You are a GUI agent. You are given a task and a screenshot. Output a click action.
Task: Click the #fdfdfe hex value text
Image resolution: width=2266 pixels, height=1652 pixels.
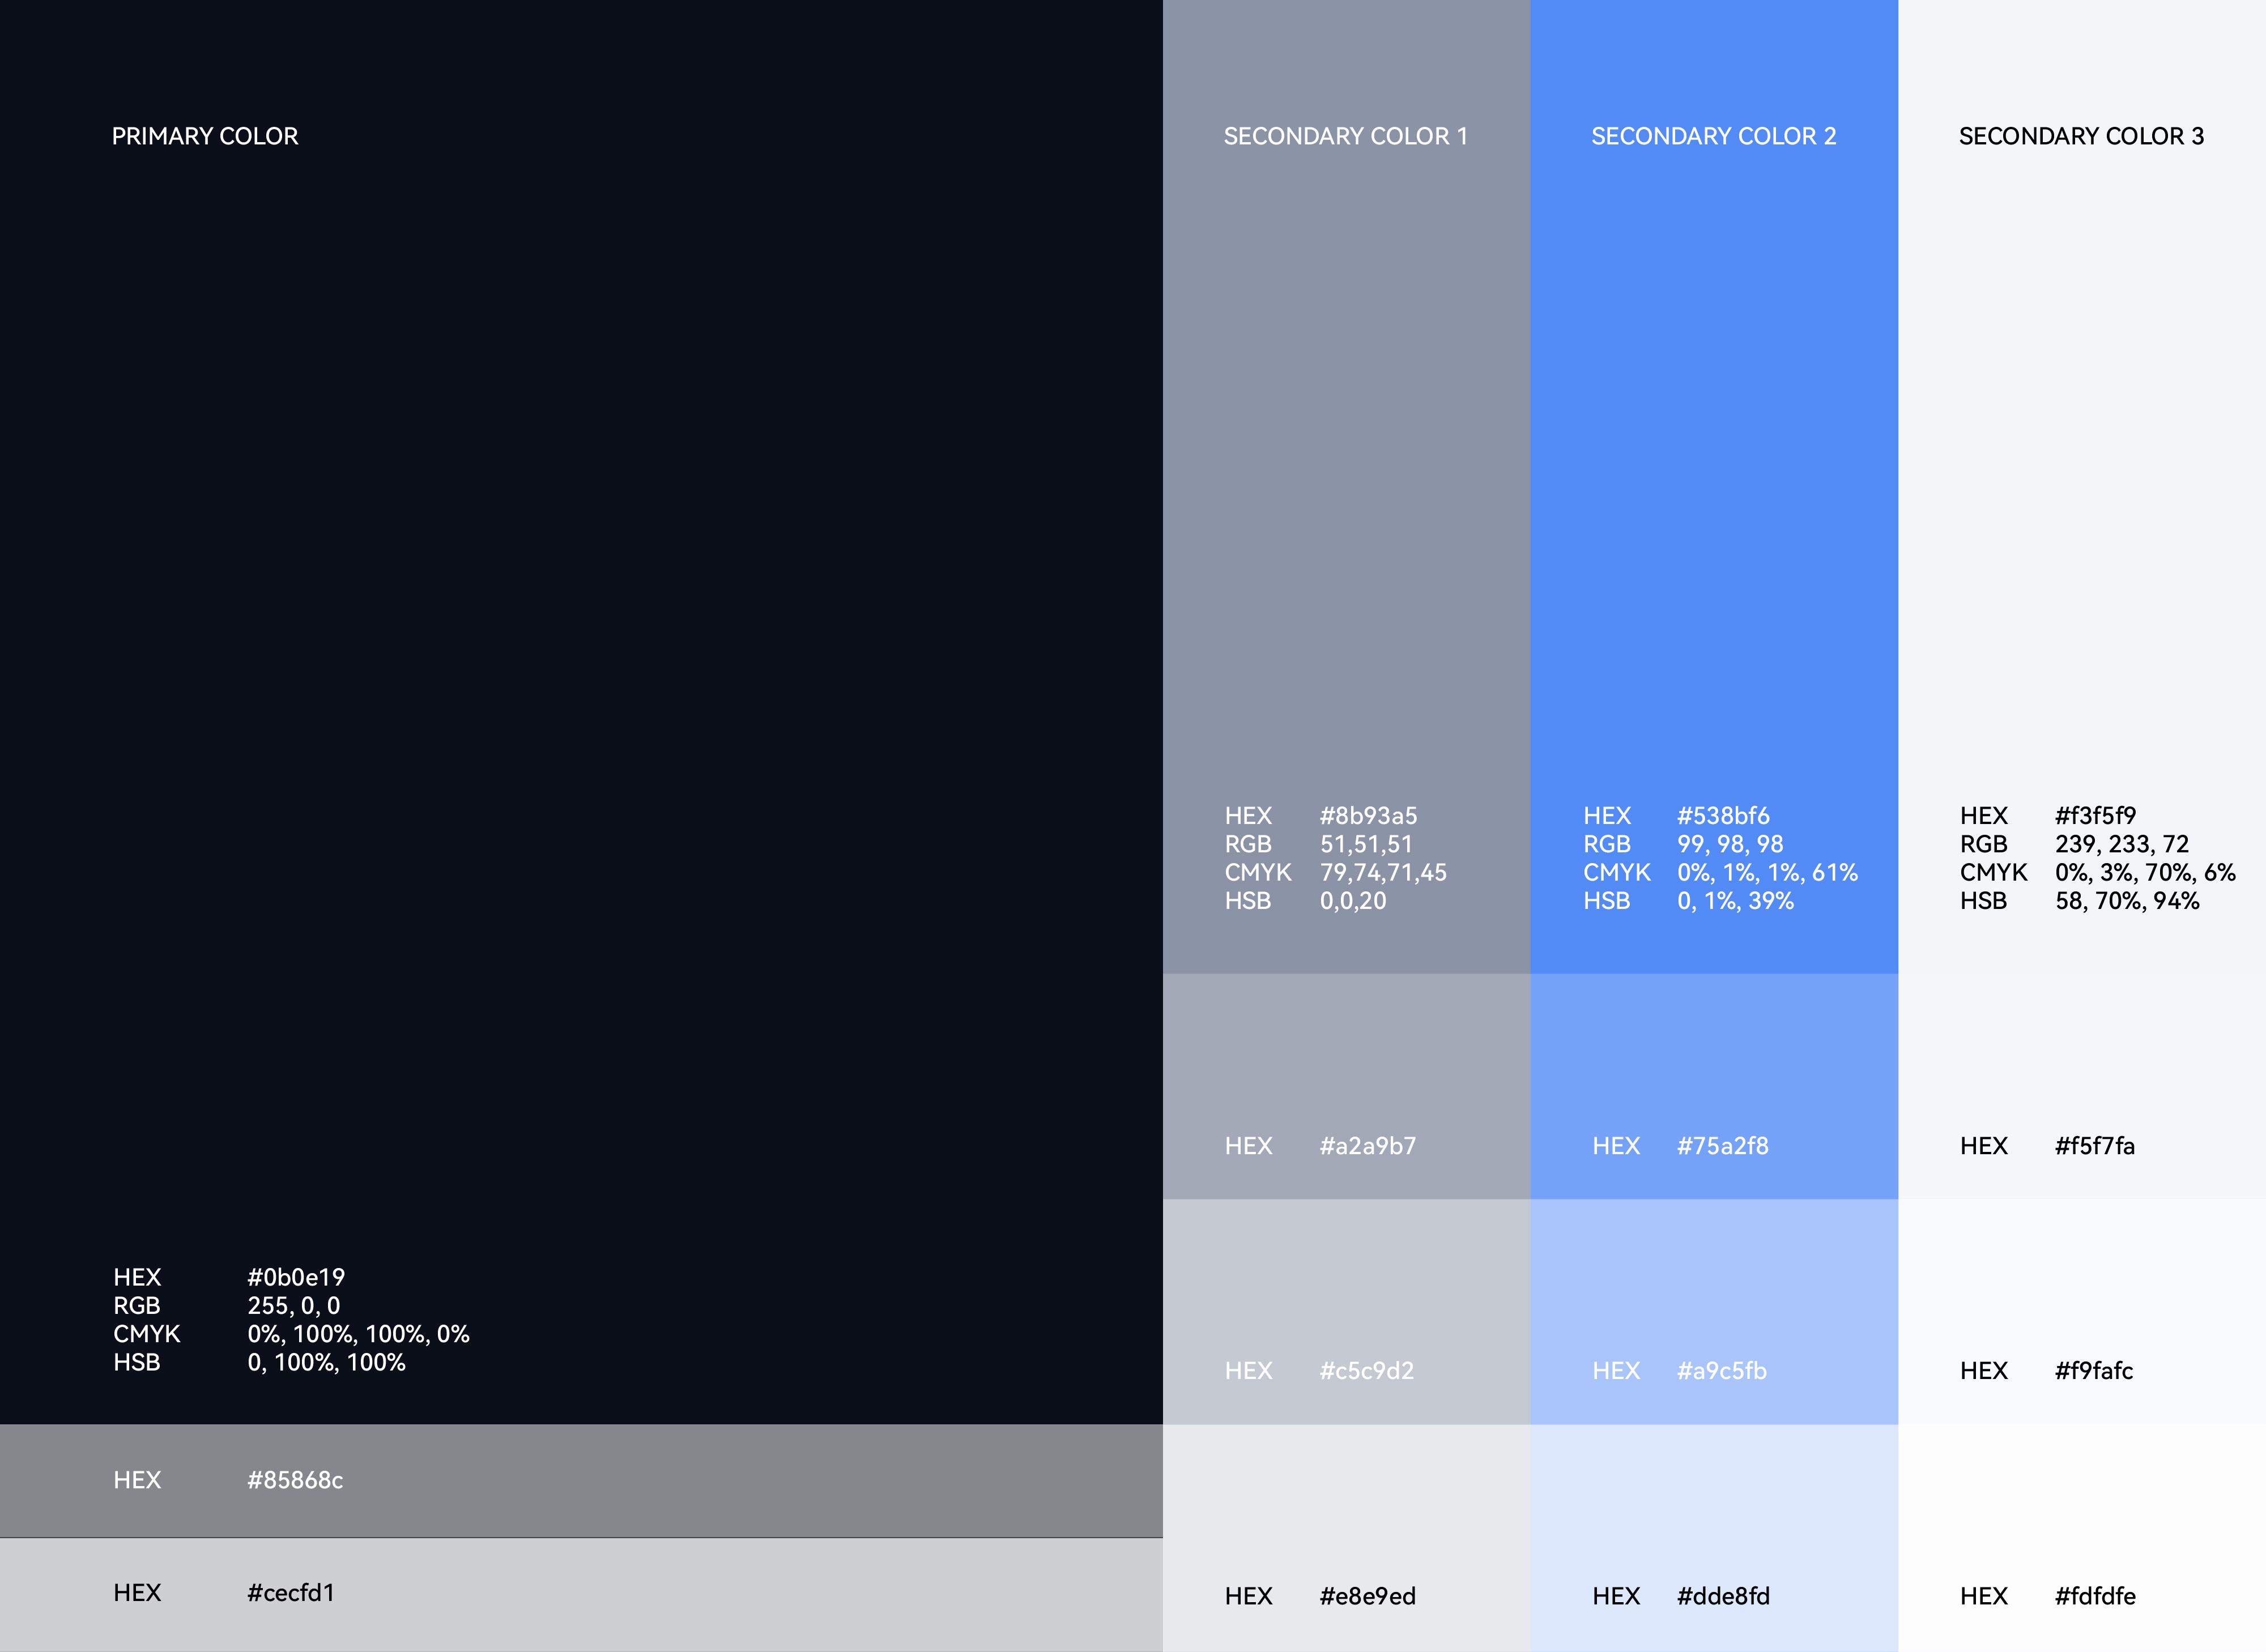[2094, 1596]
